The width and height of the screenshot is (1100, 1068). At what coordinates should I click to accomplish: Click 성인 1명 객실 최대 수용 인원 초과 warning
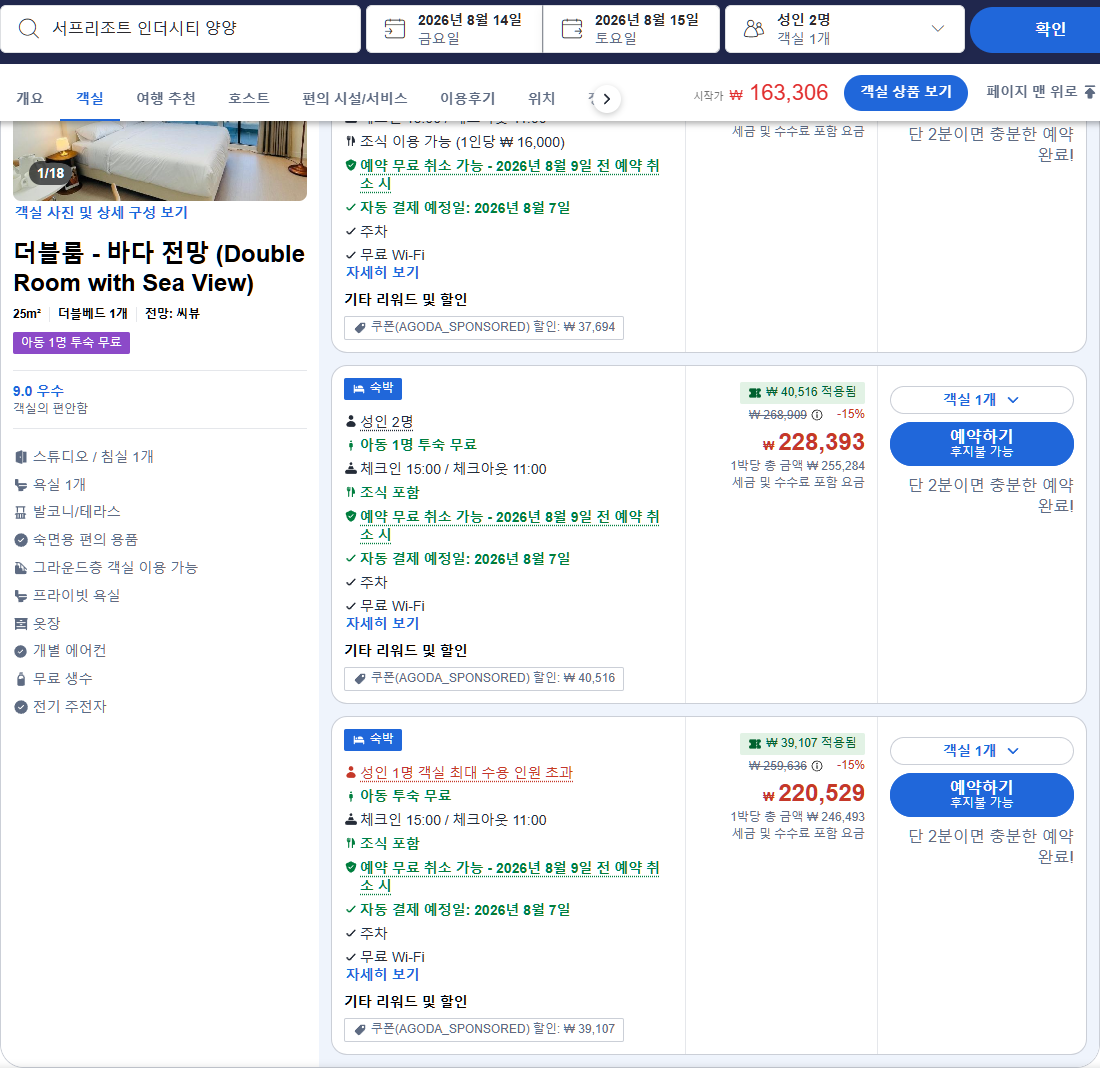467,773
